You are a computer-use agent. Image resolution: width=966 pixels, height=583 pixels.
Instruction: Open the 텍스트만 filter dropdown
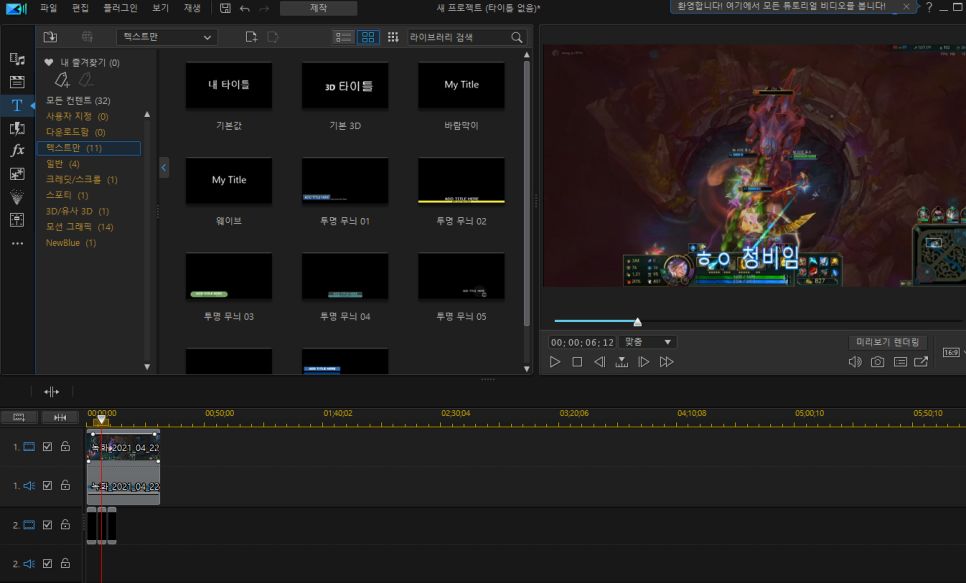[x=167, y=37]
